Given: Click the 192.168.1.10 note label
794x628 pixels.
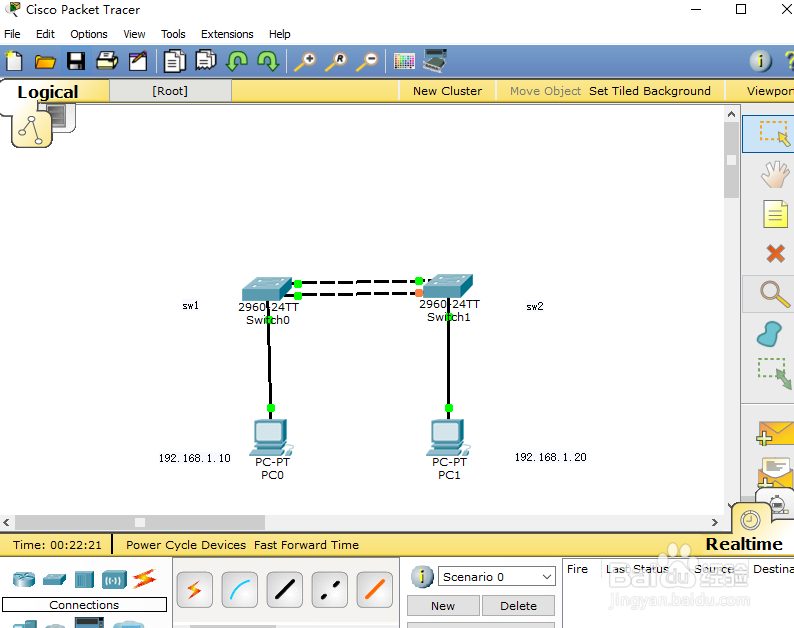Looking at the screenshot, I should pos(195,458).
